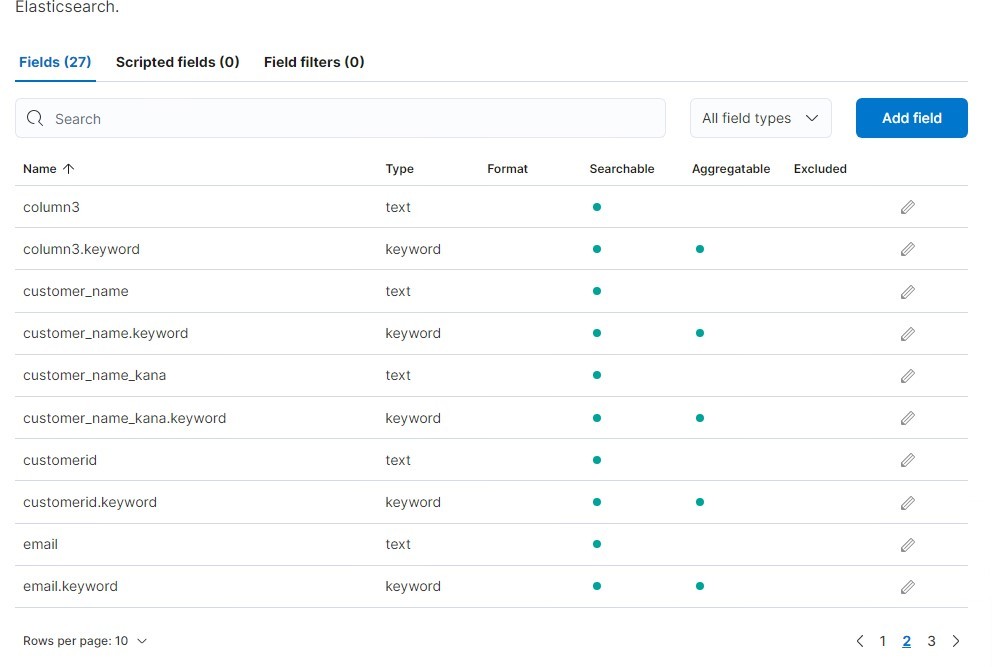The image size is (992, 667).
Task: Click pencil icon for column3.keyword row
Action: pyautogui.click(x=907, y=249)
